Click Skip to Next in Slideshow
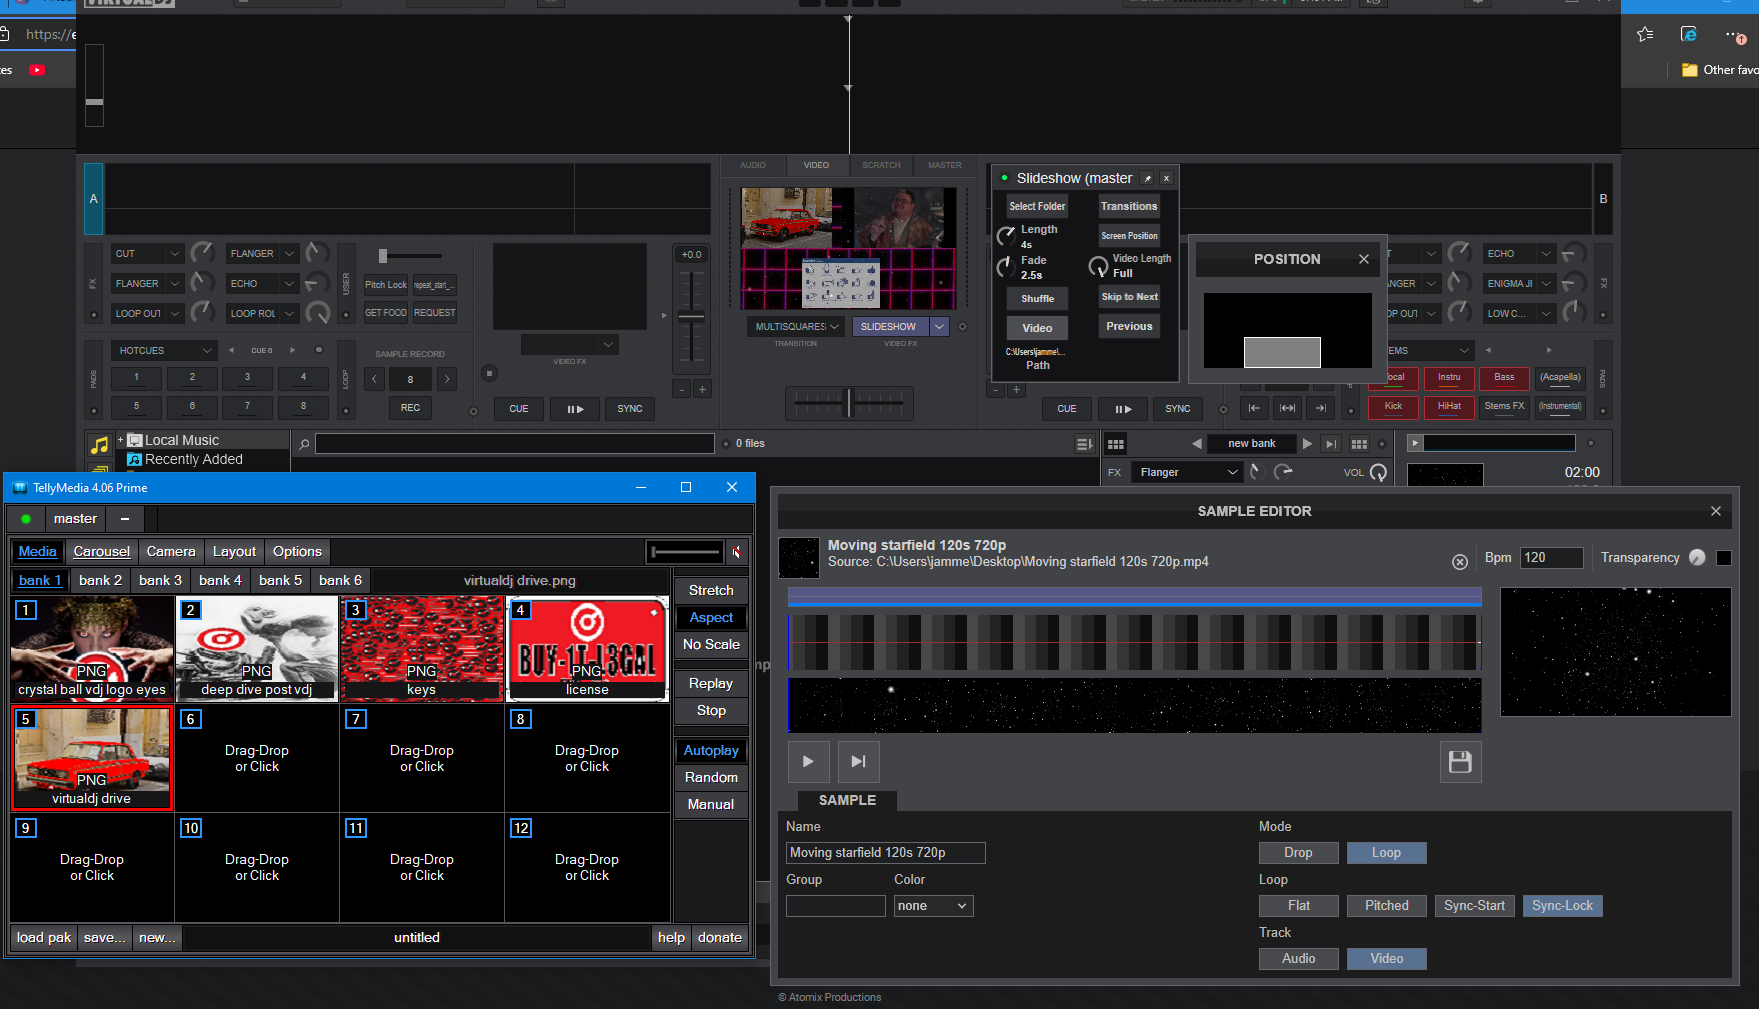Image resolution: width=1759 pixels, height=1009 pixels. pos(1129,297)
